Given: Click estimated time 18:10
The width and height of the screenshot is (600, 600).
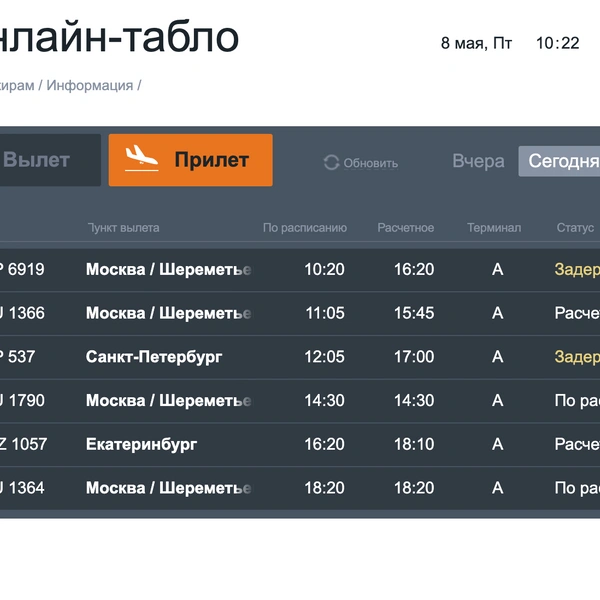Looking at the screenshot, I should [x=414, y=444].
